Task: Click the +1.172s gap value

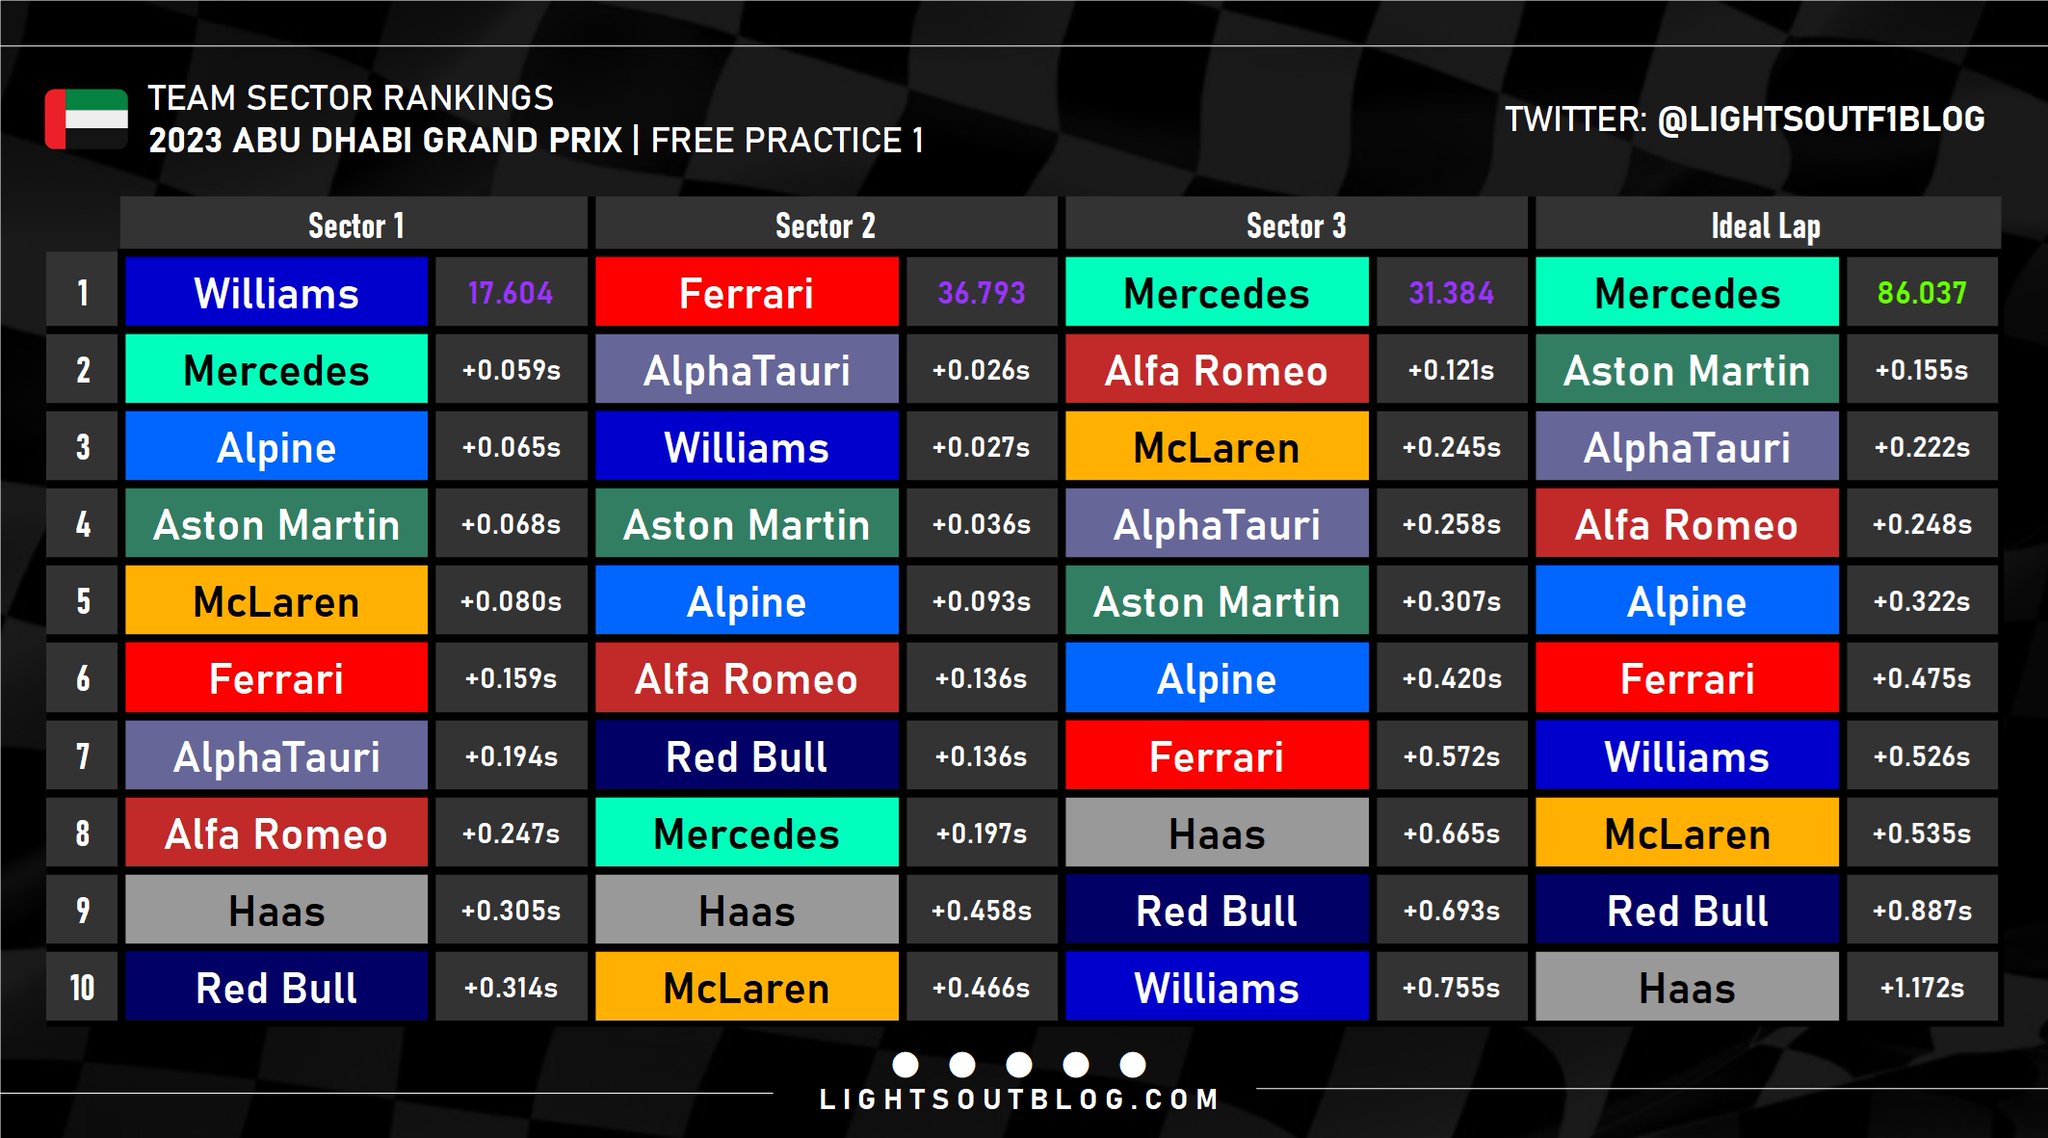Action: pos(1922,987)
